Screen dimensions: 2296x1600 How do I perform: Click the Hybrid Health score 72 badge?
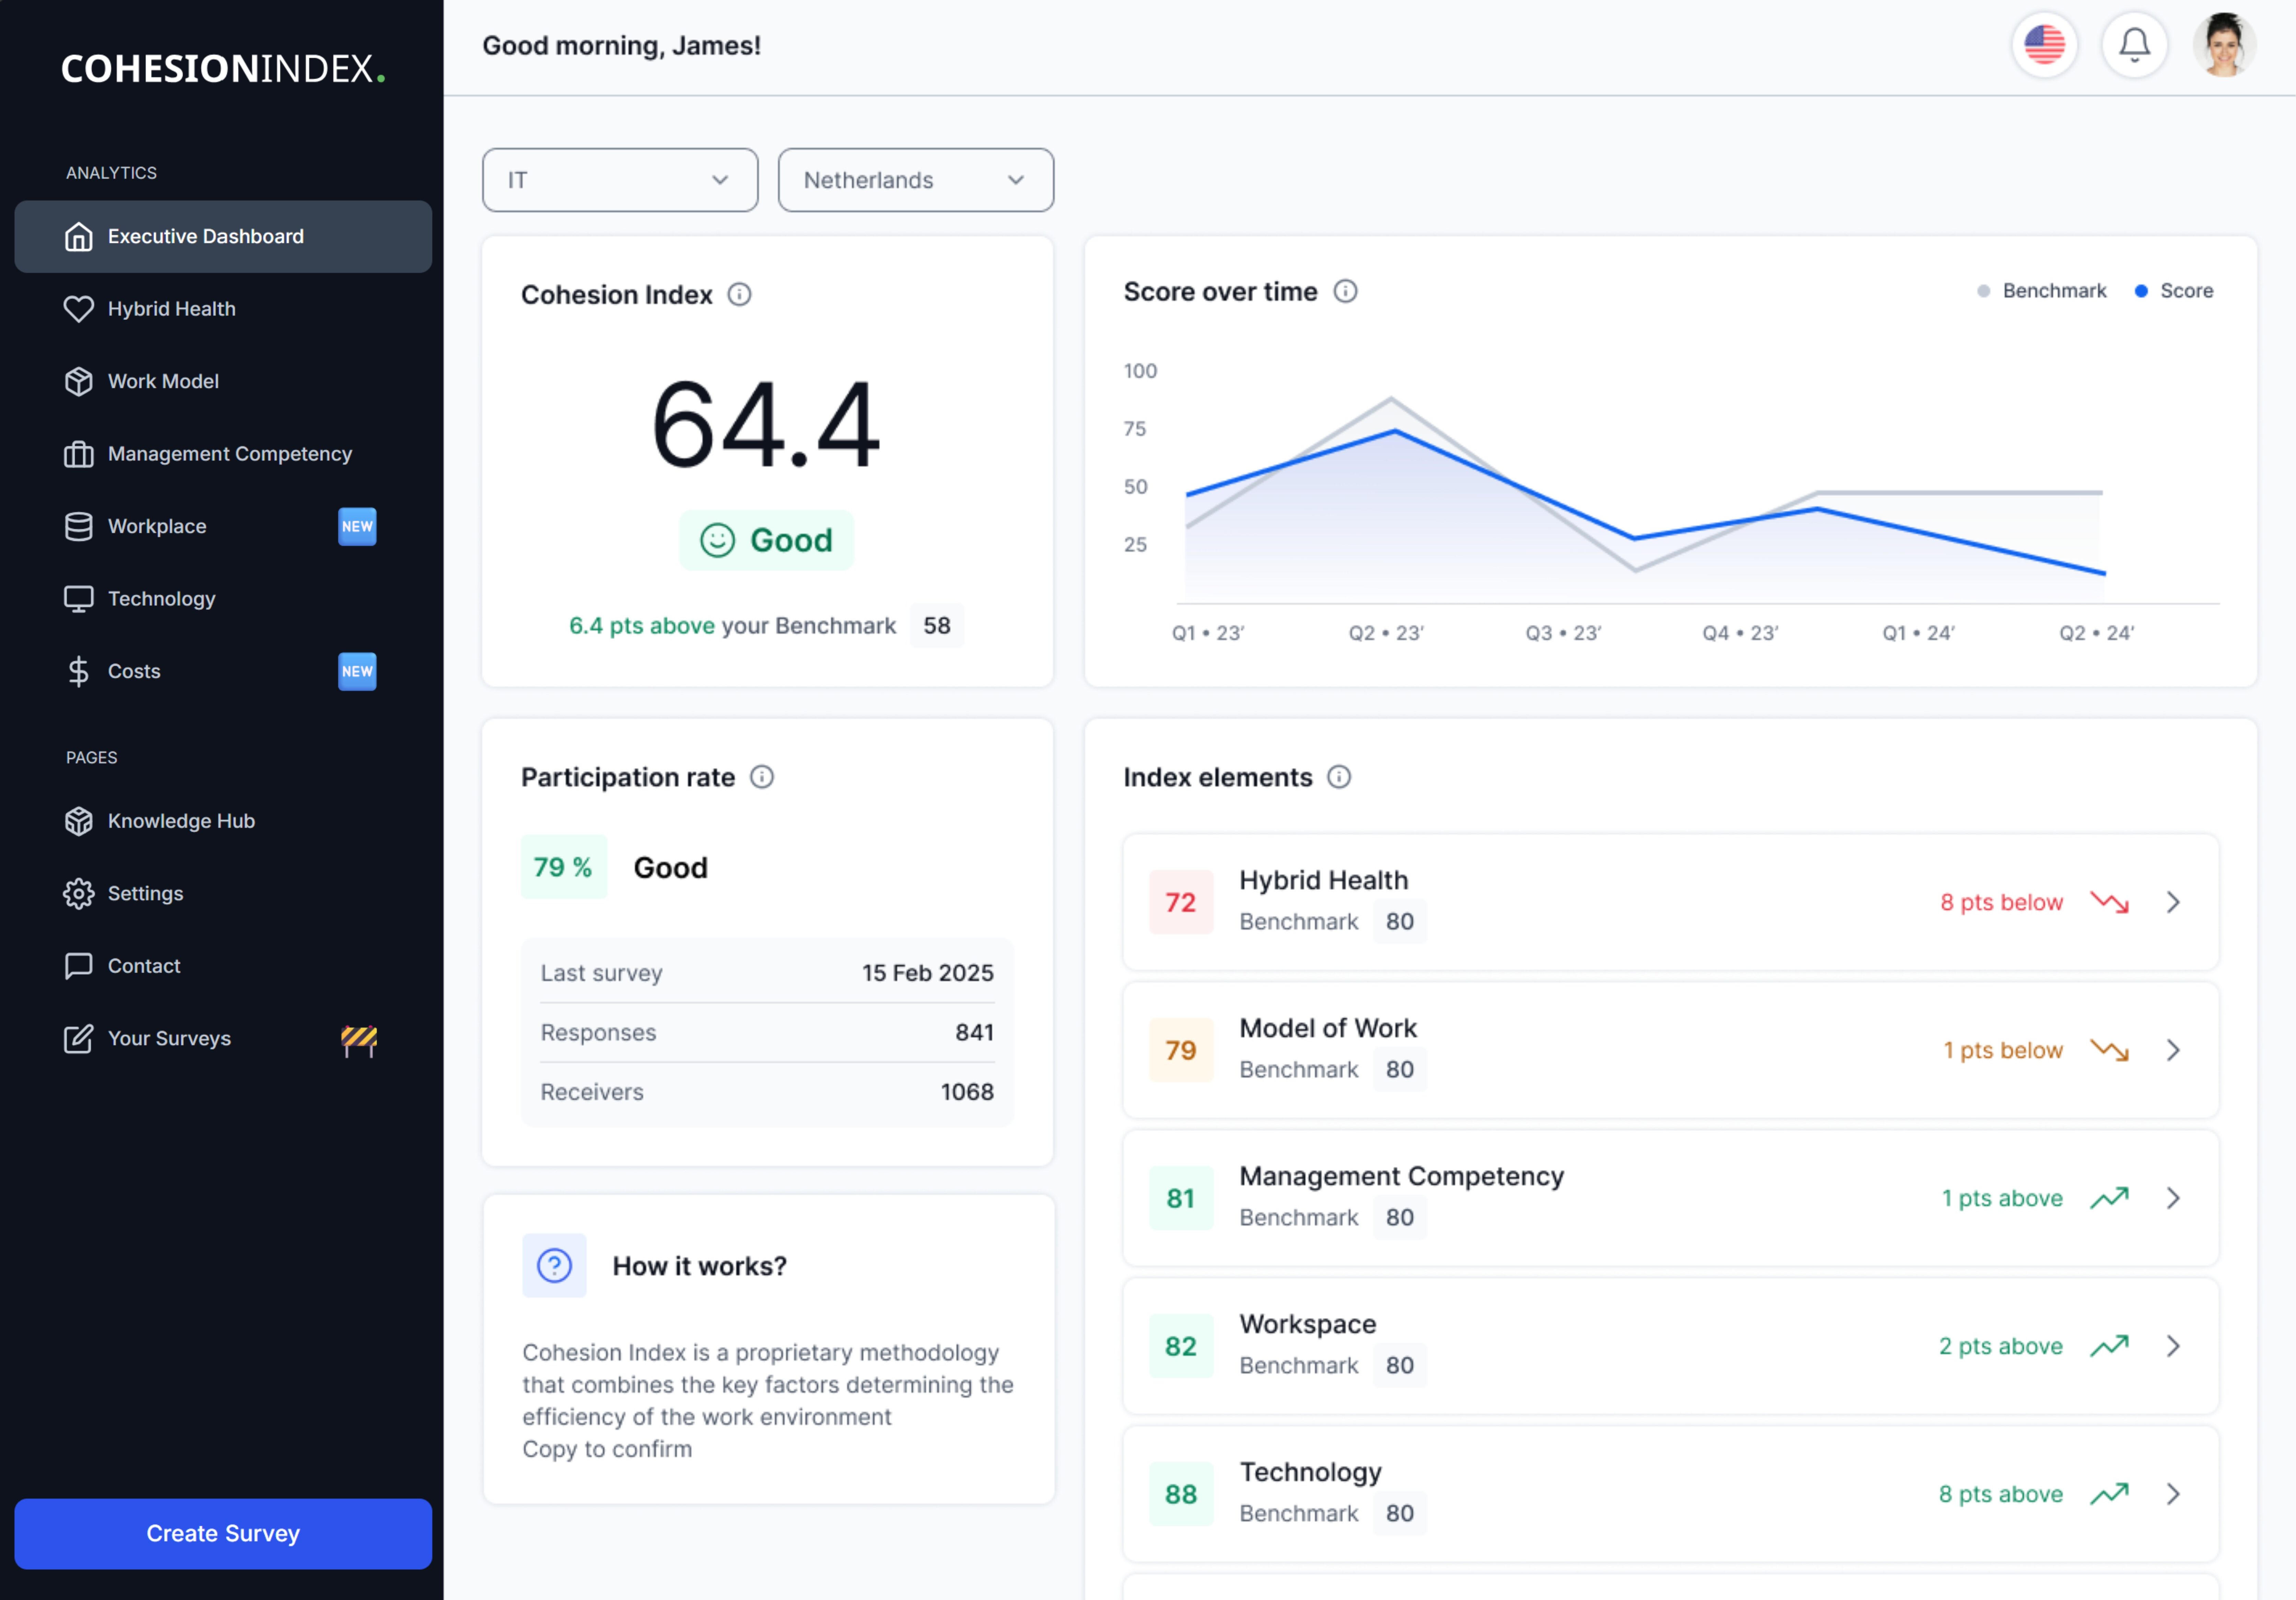click(1181, 902)
